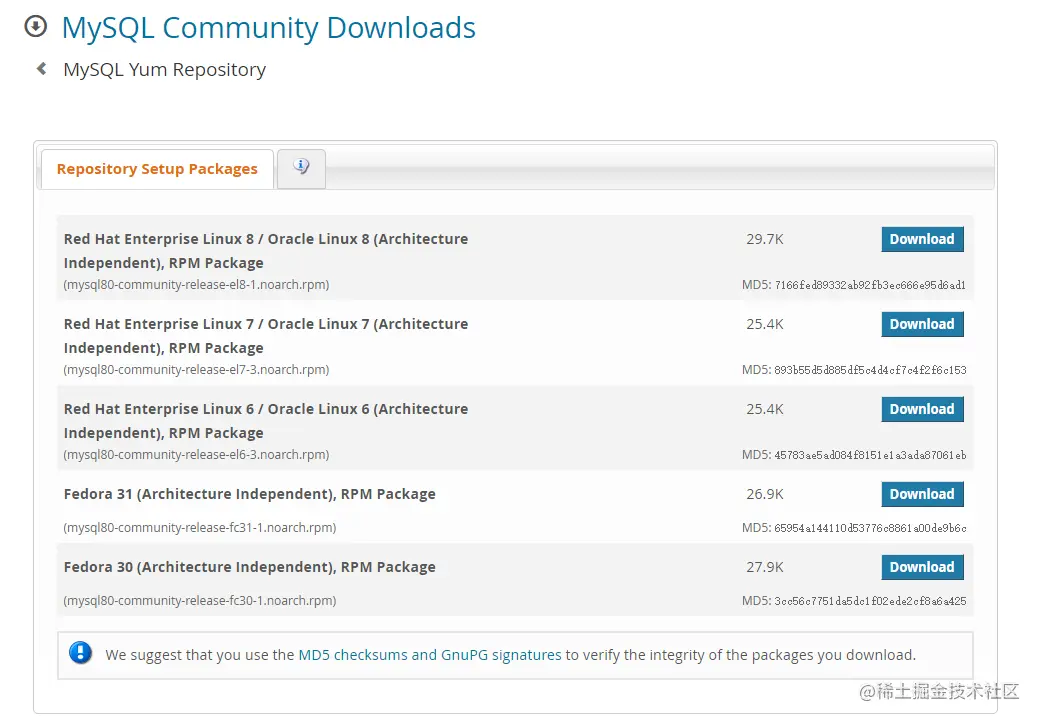Click the MD5 hash starting with 45783ae
The width and height of the screenshot is (1040, 722).
point(870,455)
